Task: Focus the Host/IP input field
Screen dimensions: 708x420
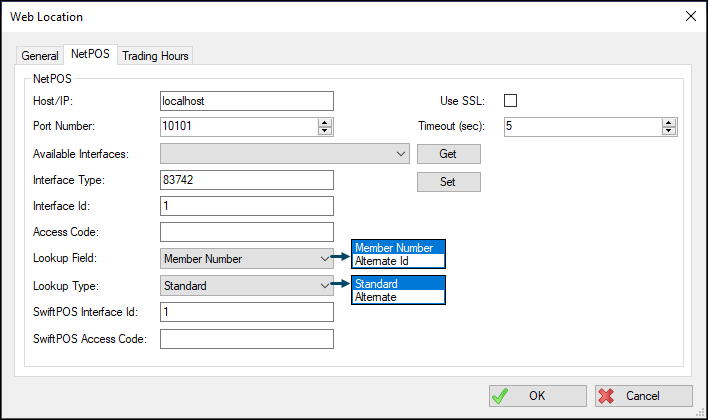Action: click(247, 101)
